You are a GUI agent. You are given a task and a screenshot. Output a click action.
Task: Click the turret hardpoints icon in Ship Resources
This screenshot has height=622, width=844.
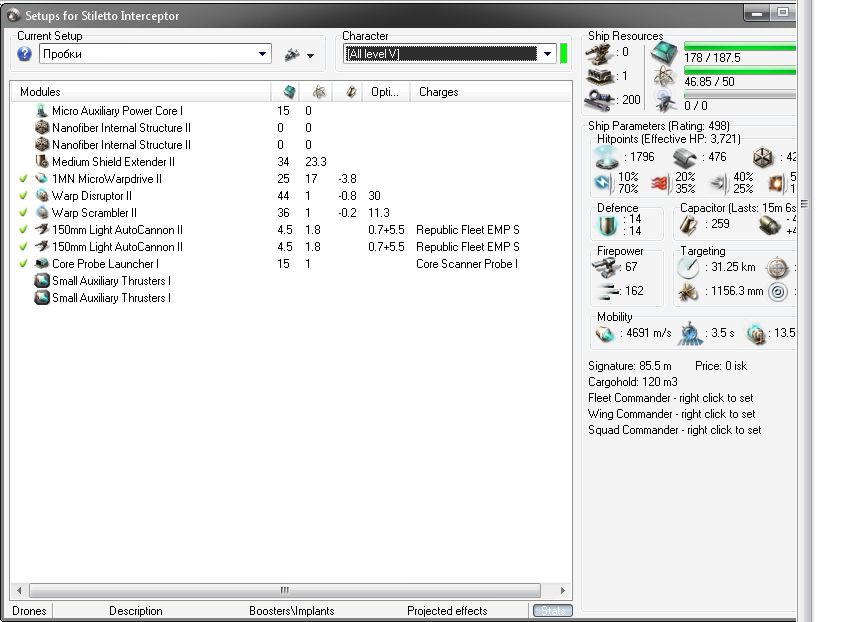599,53
